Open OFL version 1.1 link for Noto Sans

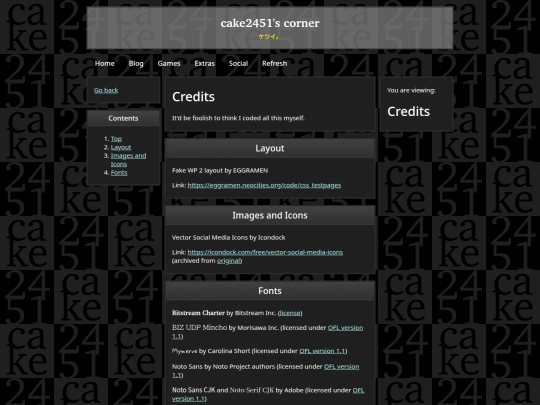[341, 367]
